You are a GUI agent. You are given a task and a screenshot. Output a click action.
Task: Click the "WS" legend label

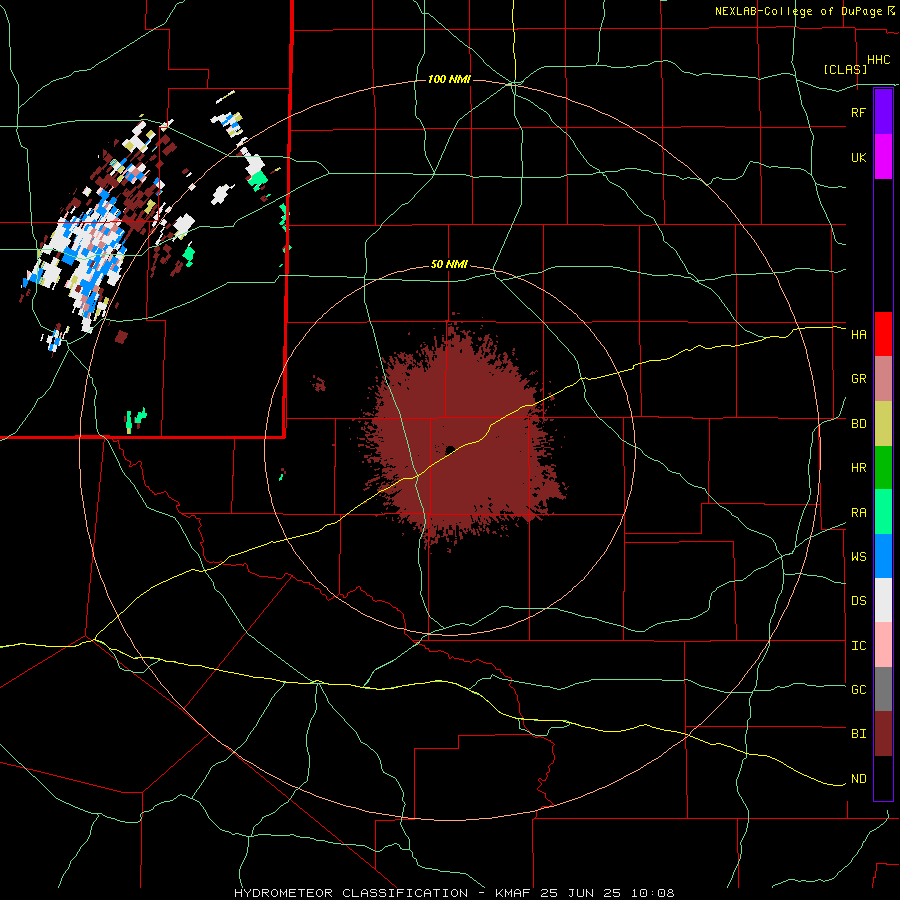[858, 557]
